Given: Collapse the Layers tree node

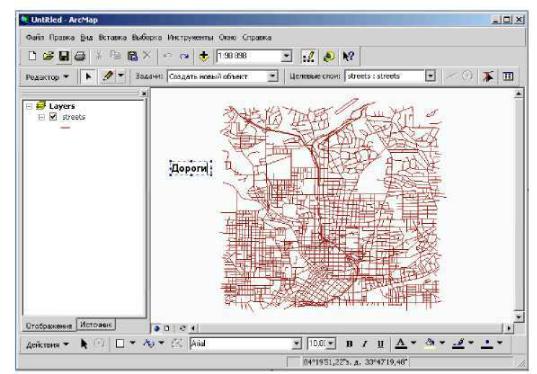Looking at the screenshot, I should 29,106.
